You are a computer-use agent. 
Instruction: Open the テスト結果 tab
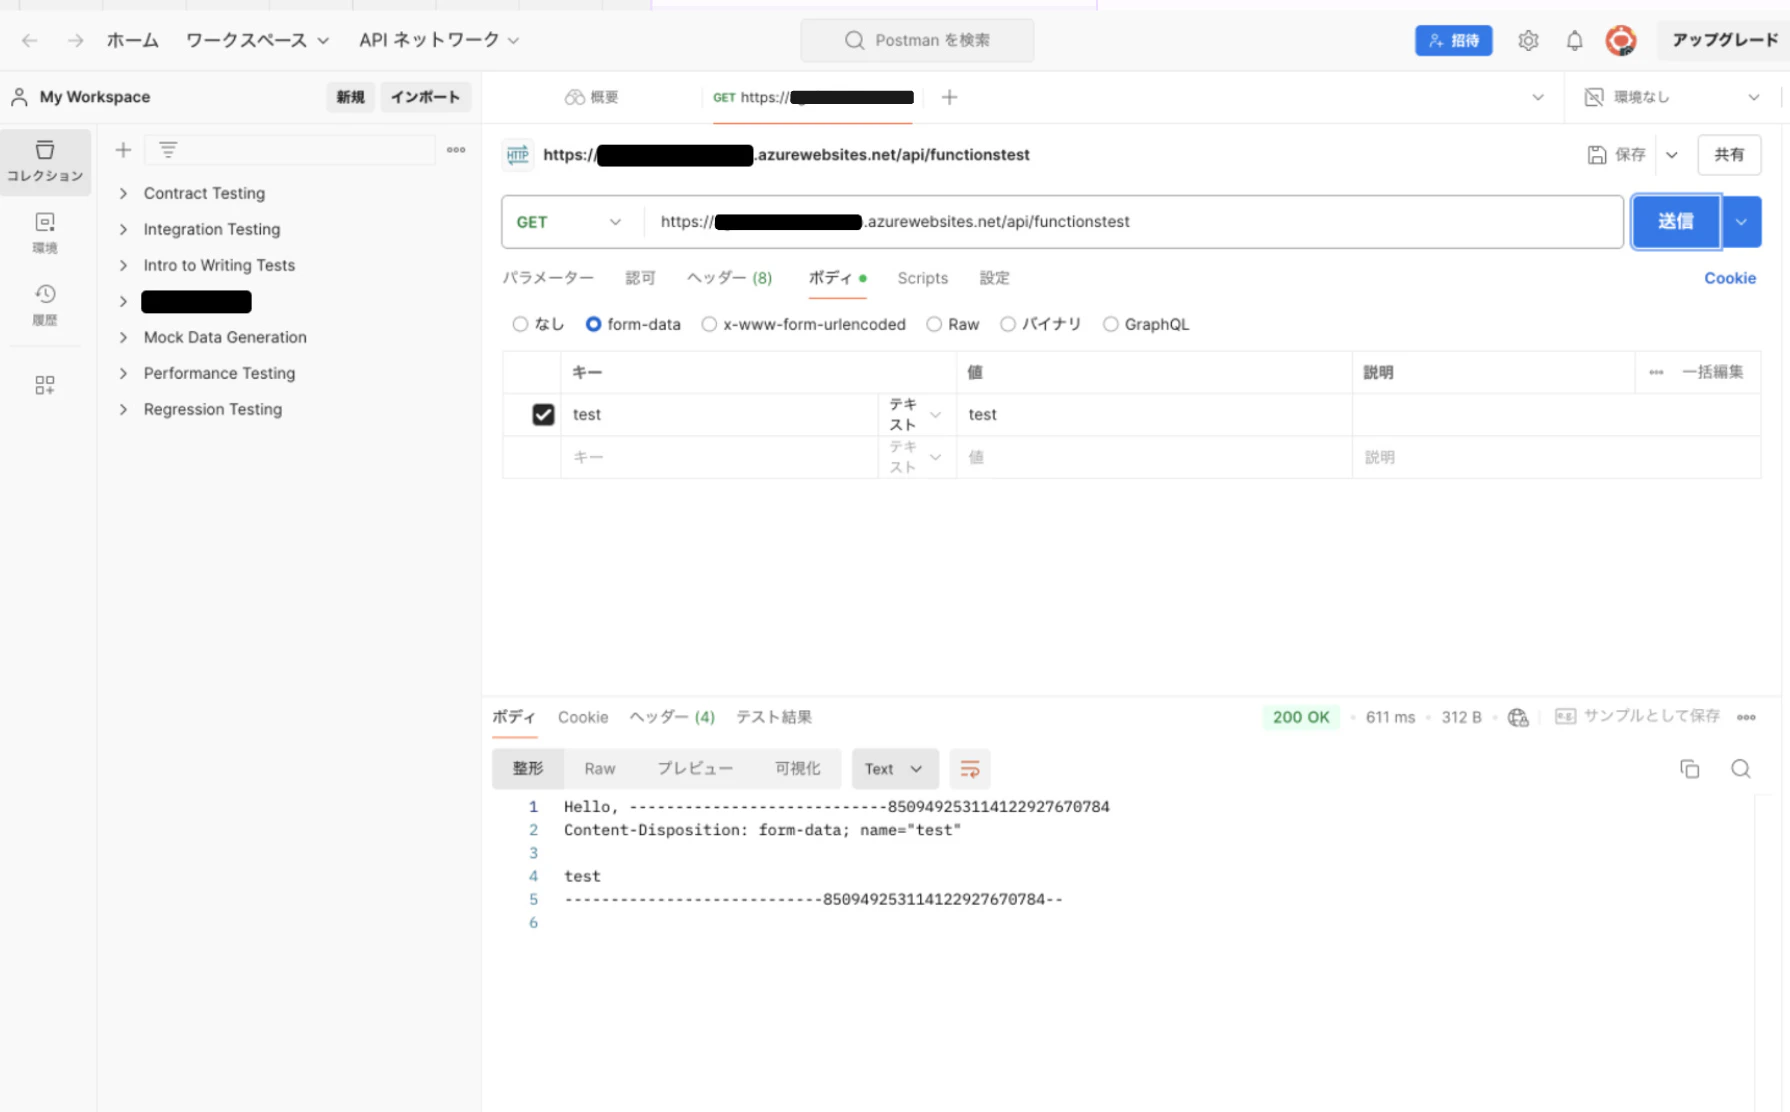pyautogui.click(x=774, y=717)
